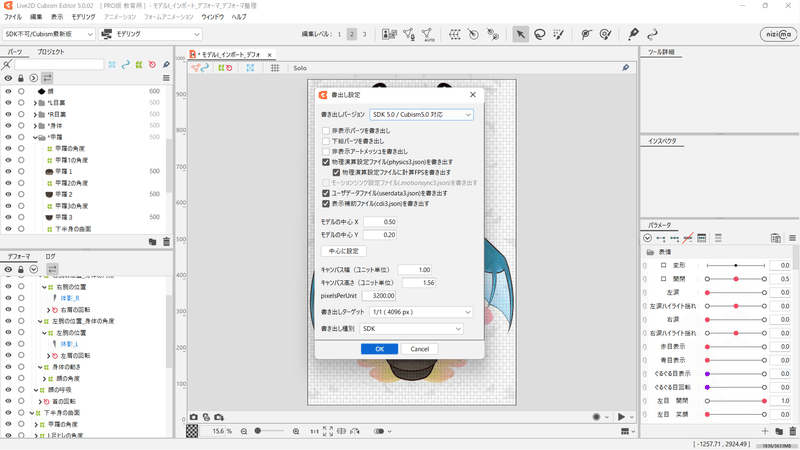This screenshot has width=800, height=450.
Task: Create a rotation deformer from toolbar
Action: (473, 34)
